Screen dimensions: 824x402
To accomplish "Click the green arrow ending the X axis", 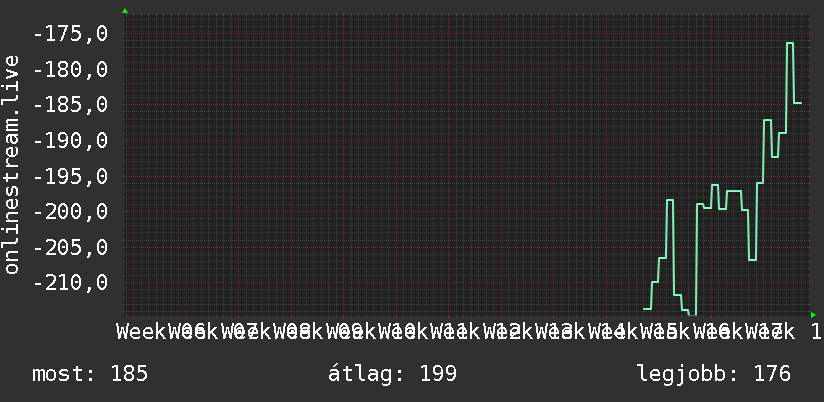I will point(813,315).
